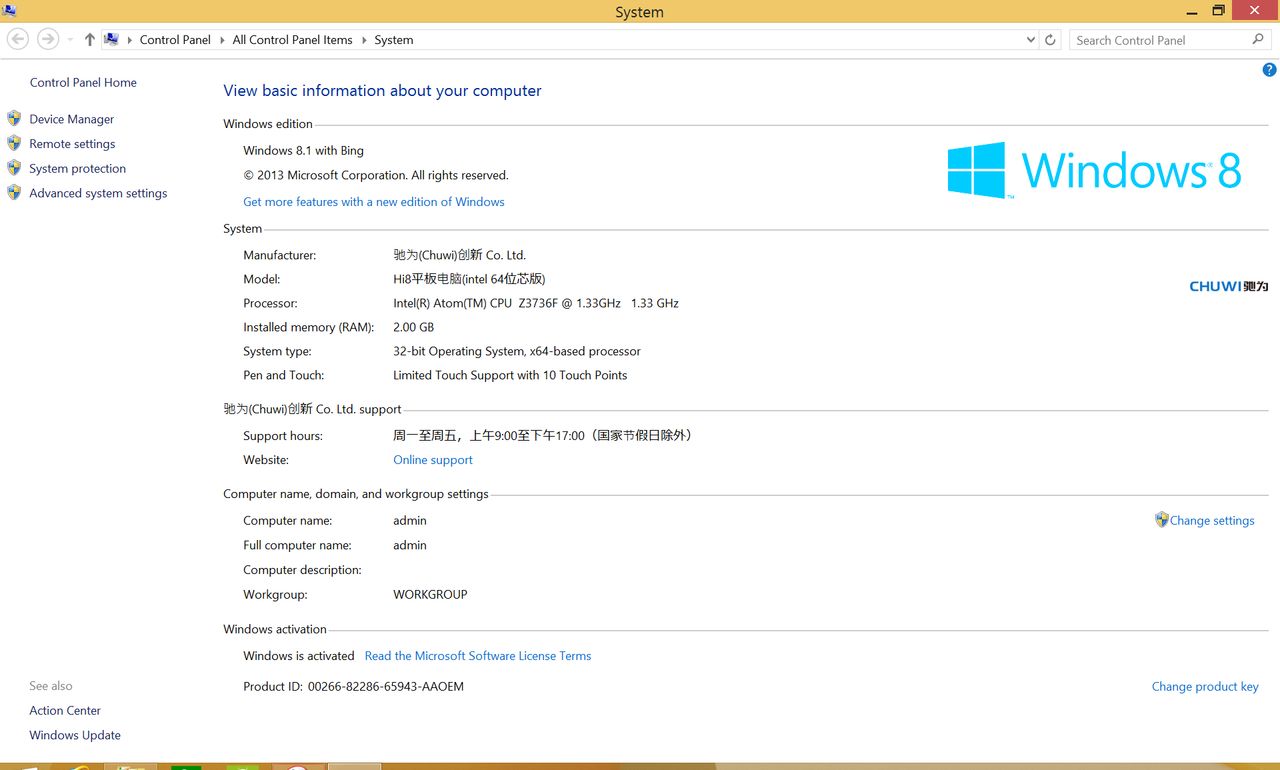Open System protection link
Image resolution: width=1280 pixels, height=770 pixels.
(78, 169)
